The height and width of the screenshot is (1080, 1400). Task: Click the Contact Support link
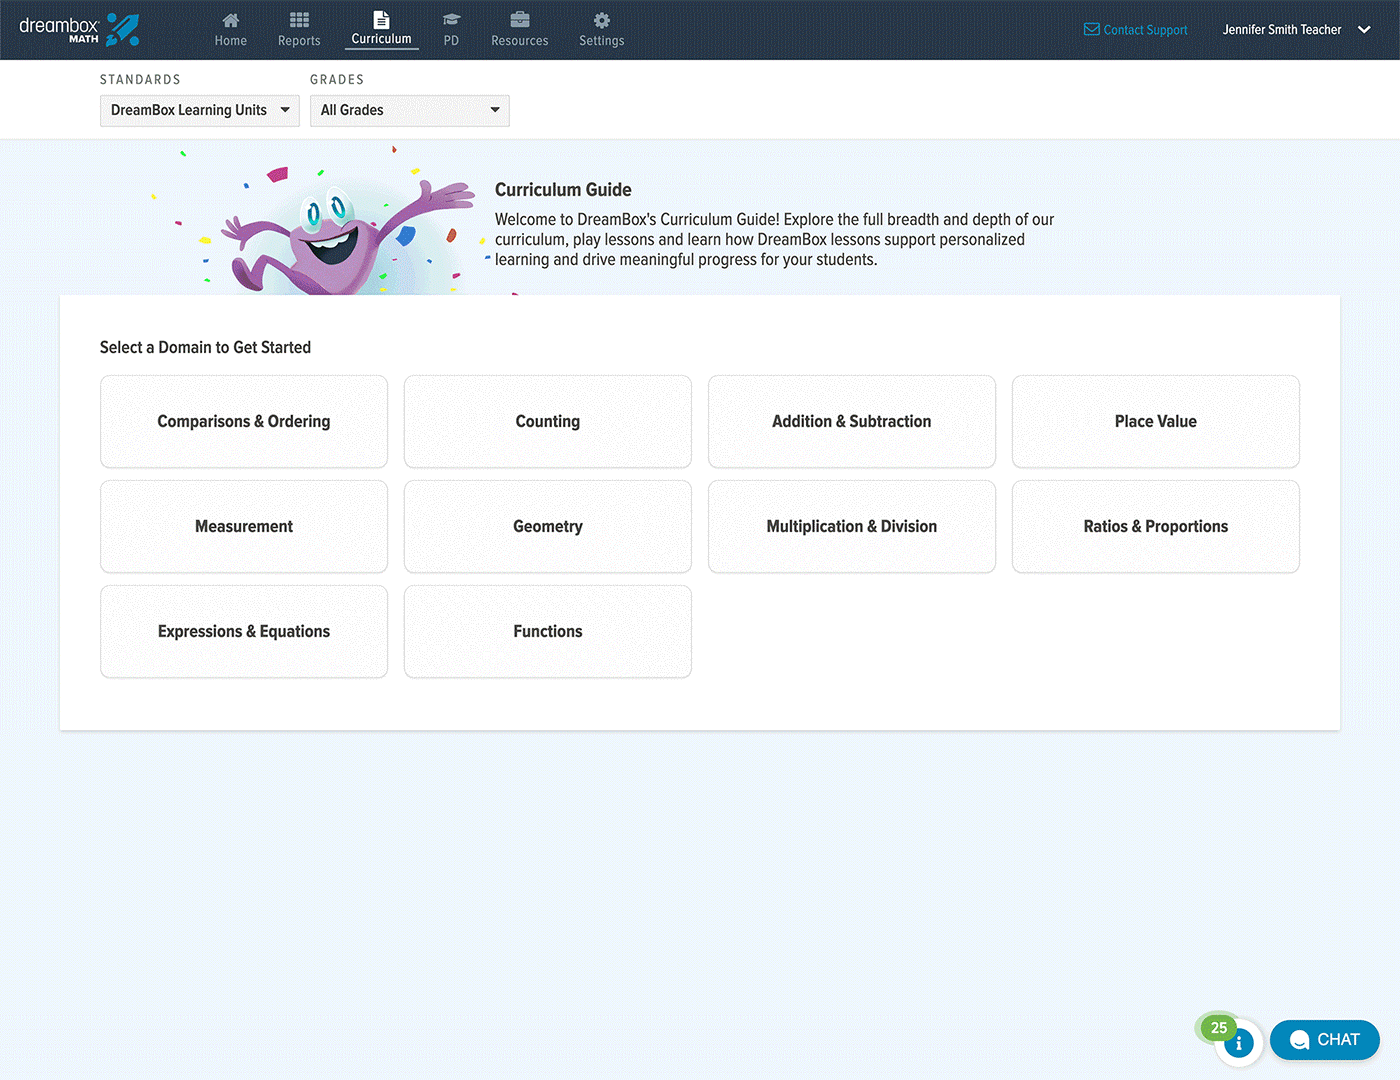click(x=1136, y=30)
